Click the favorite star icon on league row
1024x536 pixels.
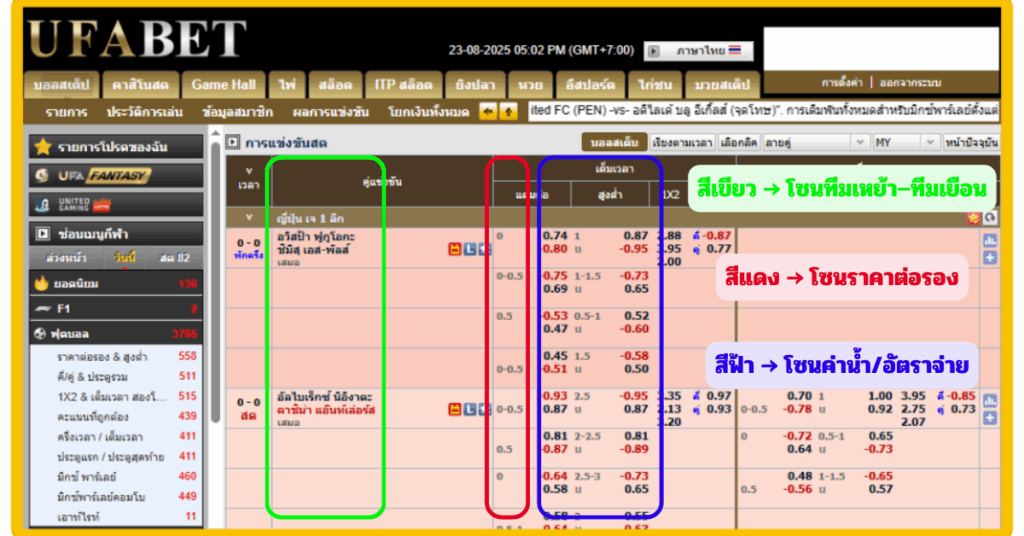[974, 218]
